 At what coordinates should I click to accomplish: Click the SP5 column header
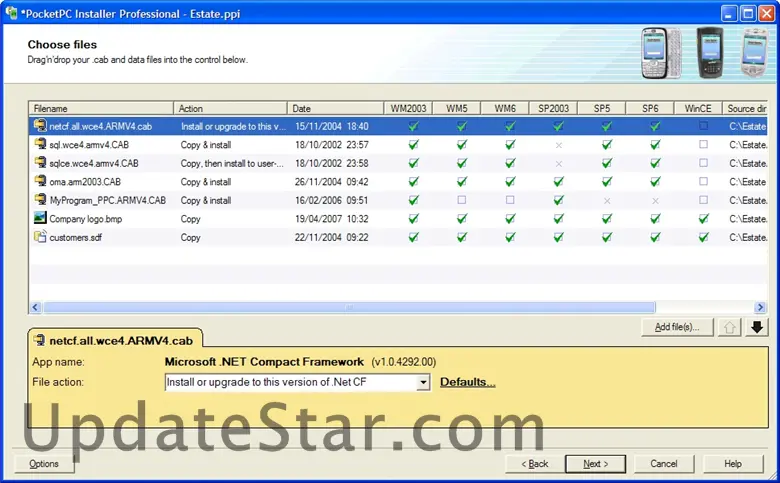coord(601,108)
